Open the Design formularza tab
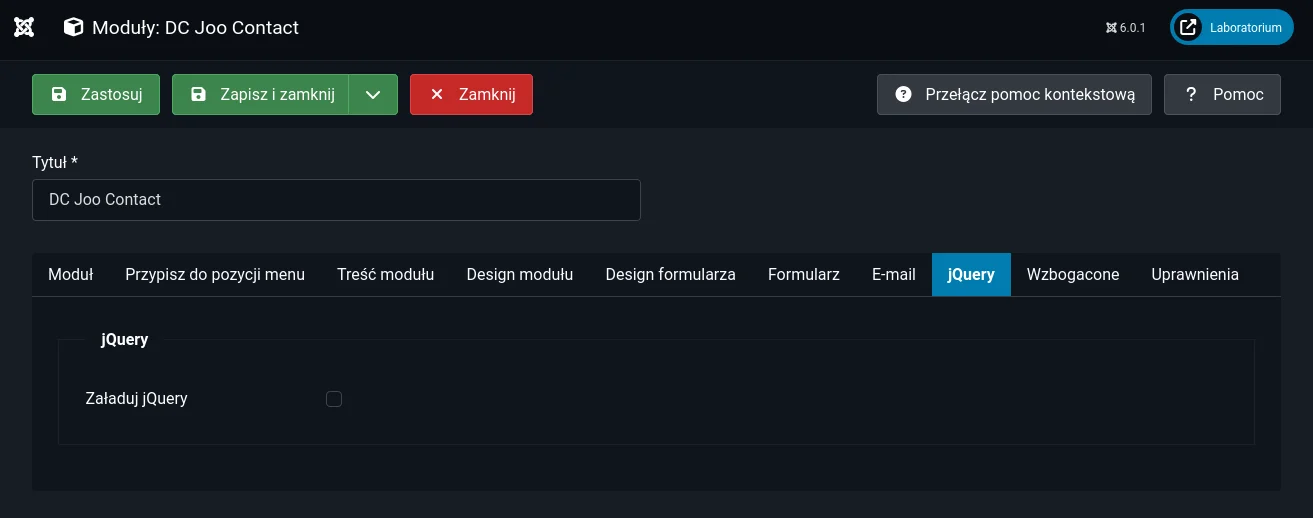This screenshot has height=518, width=1313. click(671, 274)
